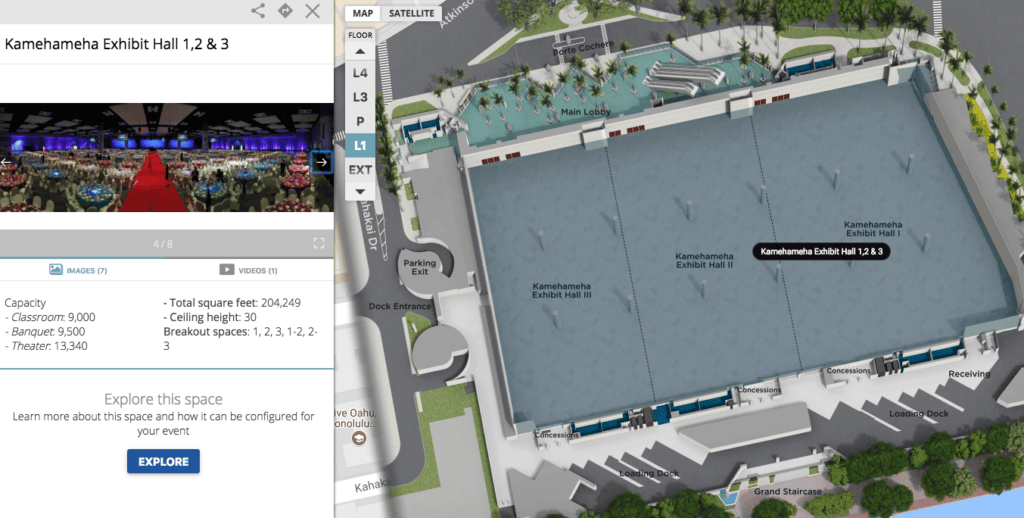Select floor L3 in floor selector
This screenshot has width=1024, height=518.
(360, 97)
